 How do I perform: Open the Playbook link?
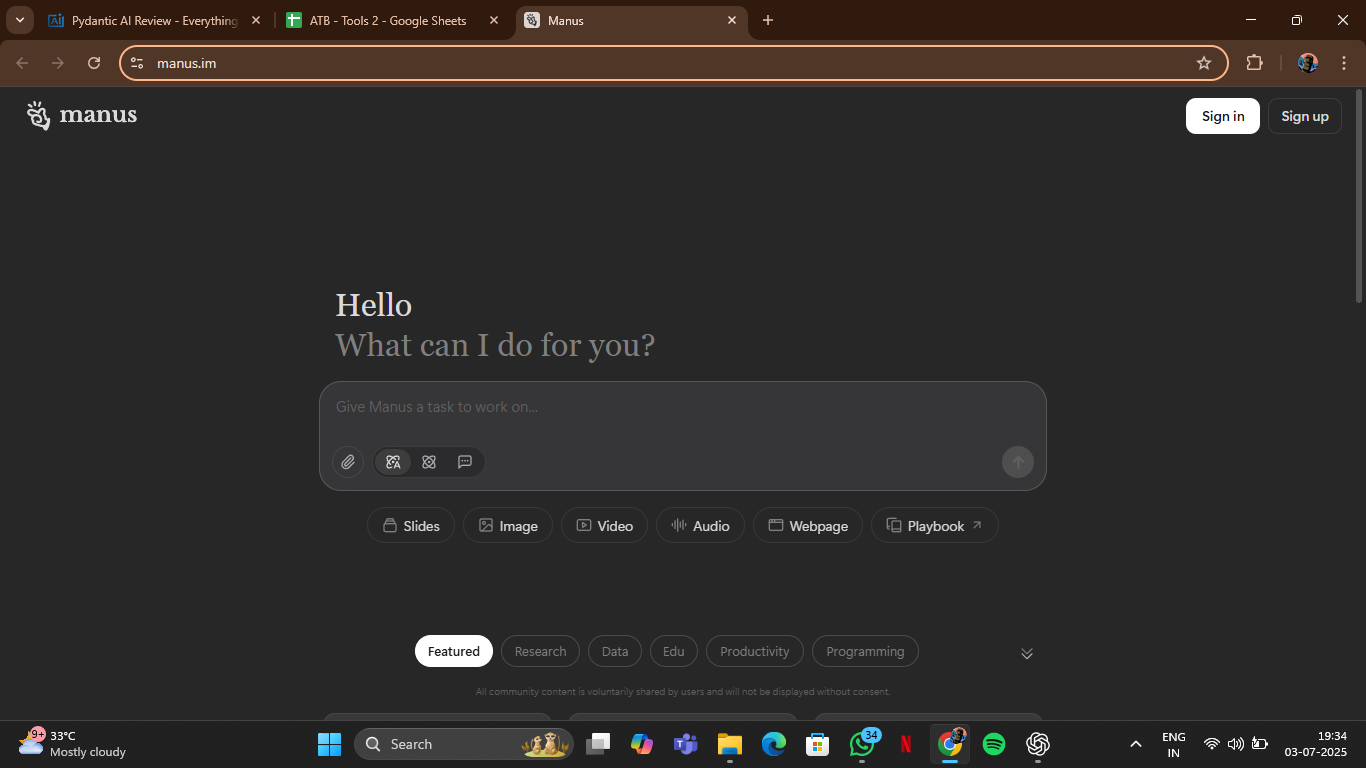pyautogui.click(x=935, y=526)
